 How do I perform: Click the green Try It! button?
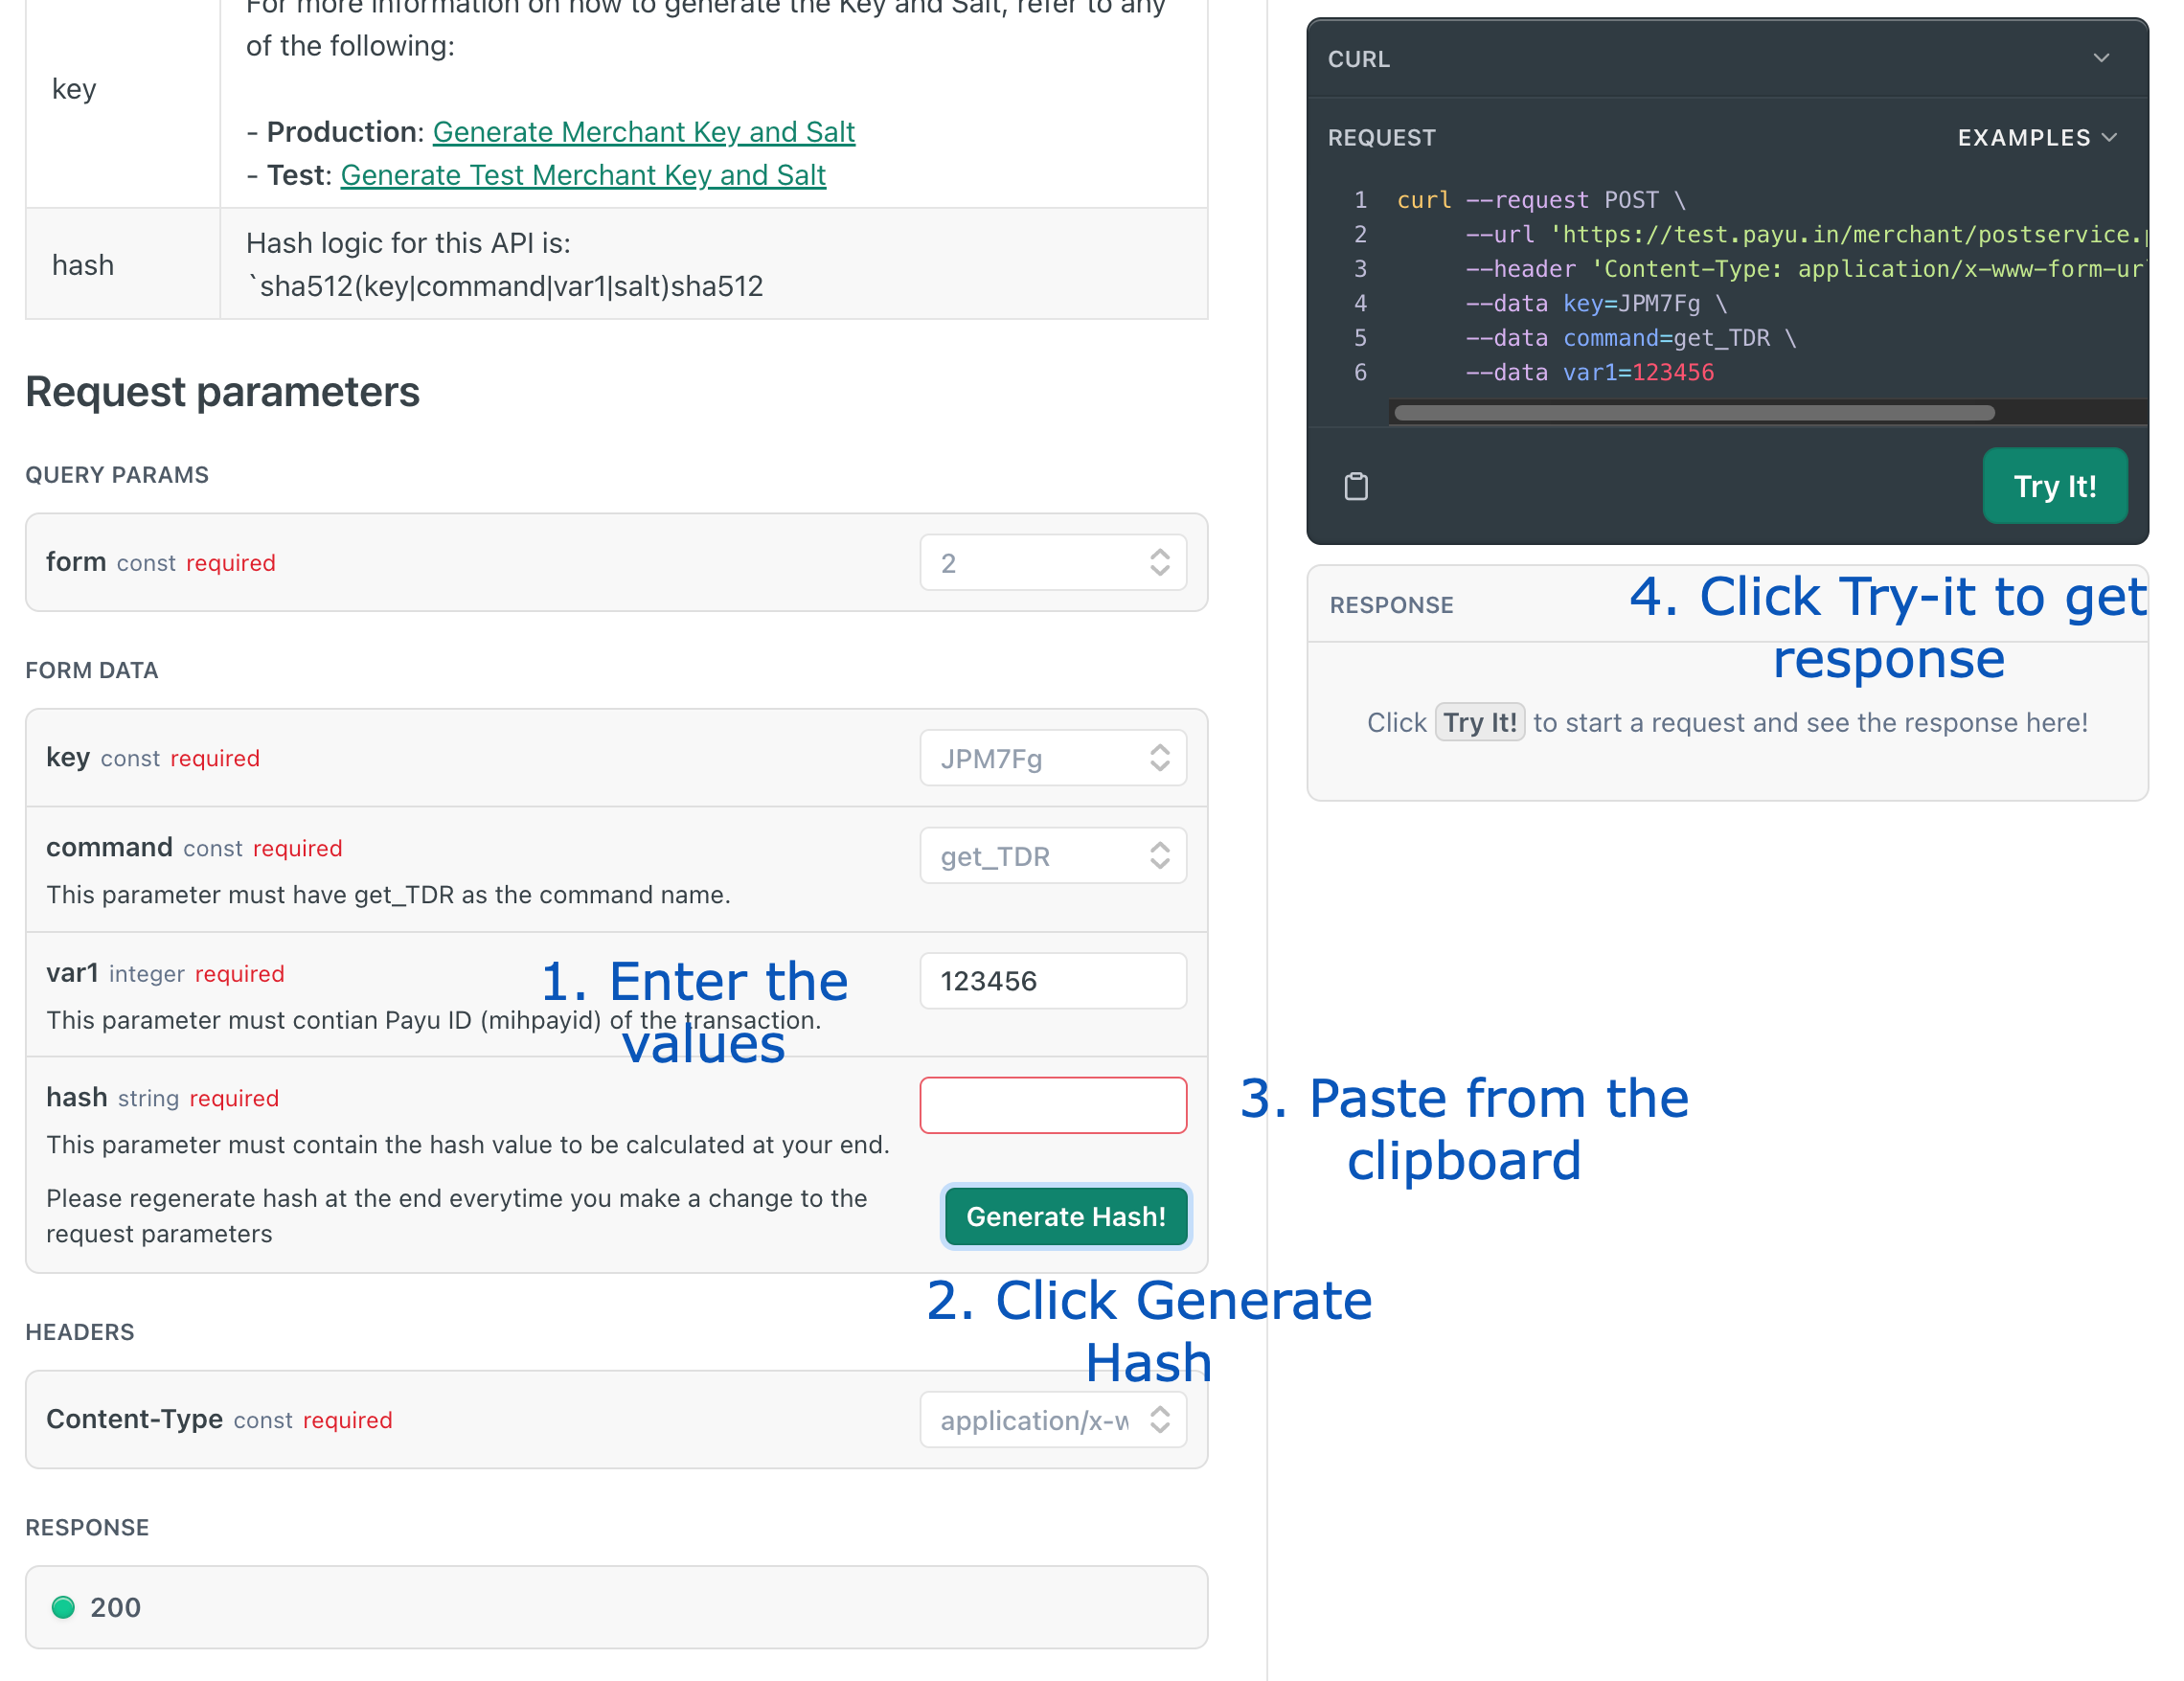coord(2054,486)
